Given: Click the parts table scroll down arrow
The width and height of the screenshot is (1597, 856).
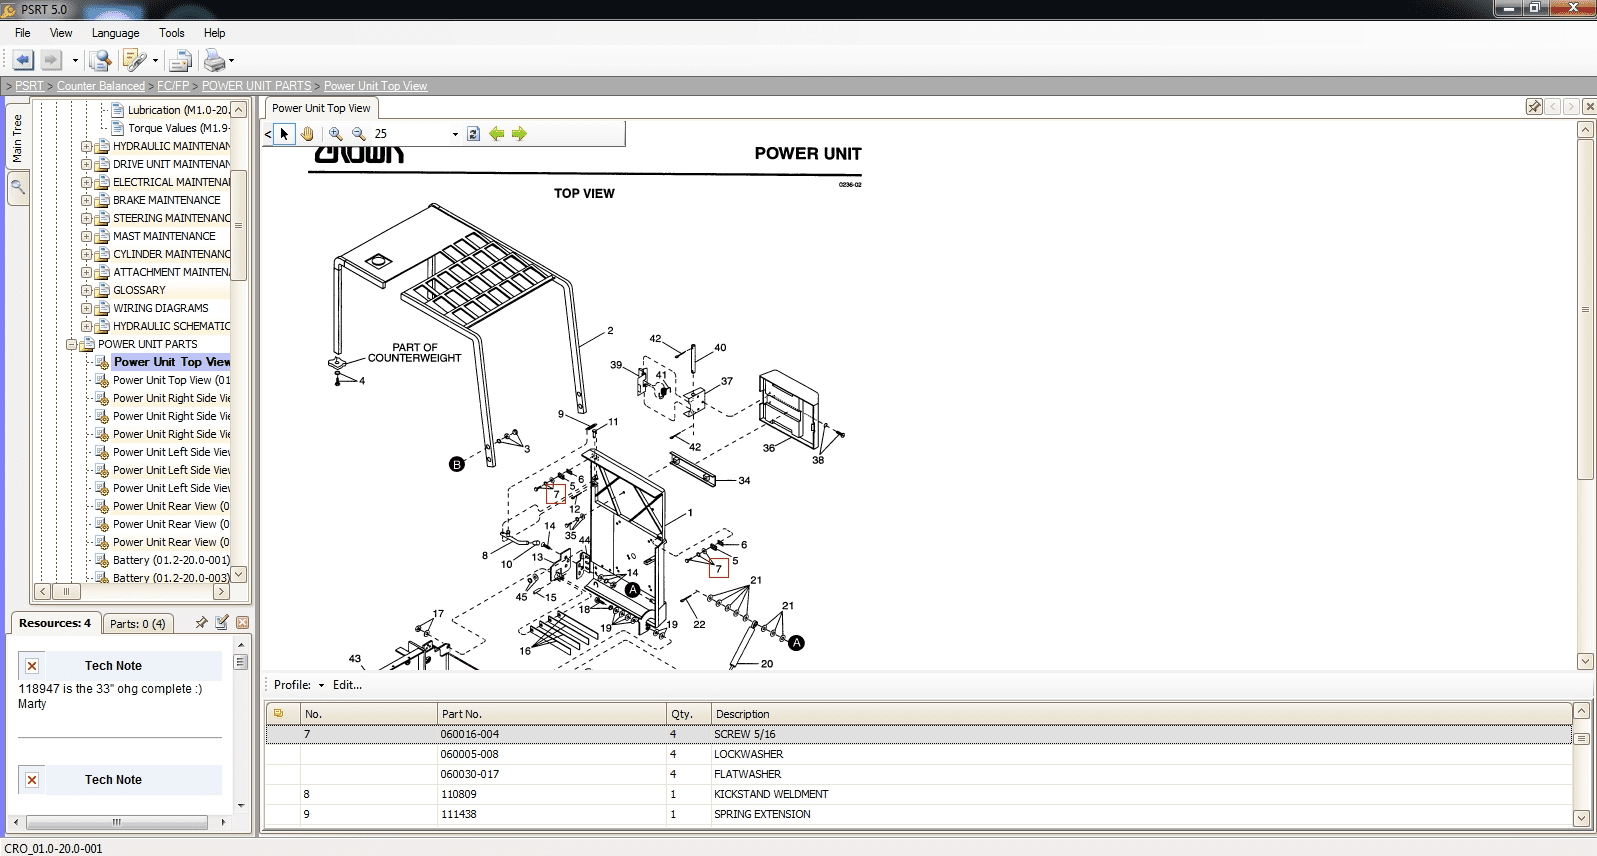Looking at the screenshot, I should (1581, 818).
